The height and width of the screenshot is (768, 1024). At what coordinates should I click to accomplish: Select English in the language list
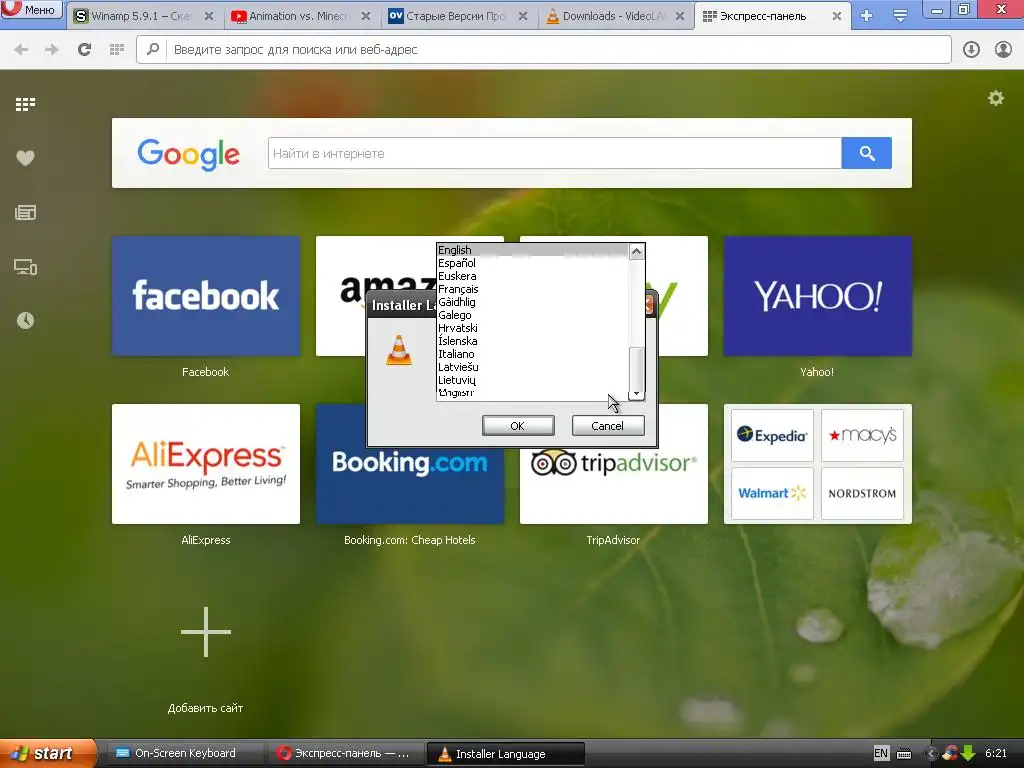(x=532, y=250)
